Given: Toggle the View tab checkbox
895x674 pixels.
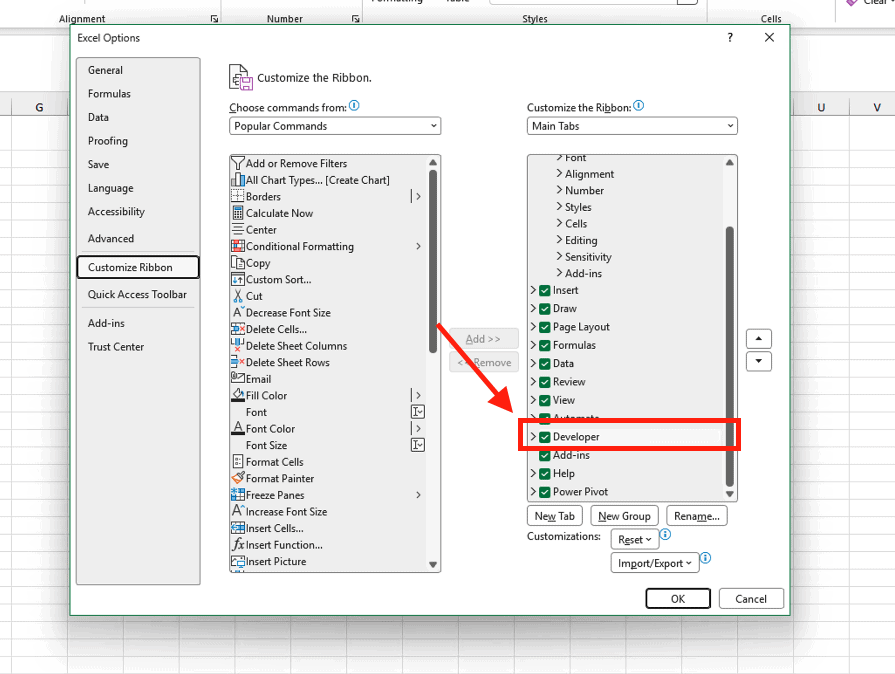Looking at the screenshot, I should pyautogui.click(x=545, y=400).
